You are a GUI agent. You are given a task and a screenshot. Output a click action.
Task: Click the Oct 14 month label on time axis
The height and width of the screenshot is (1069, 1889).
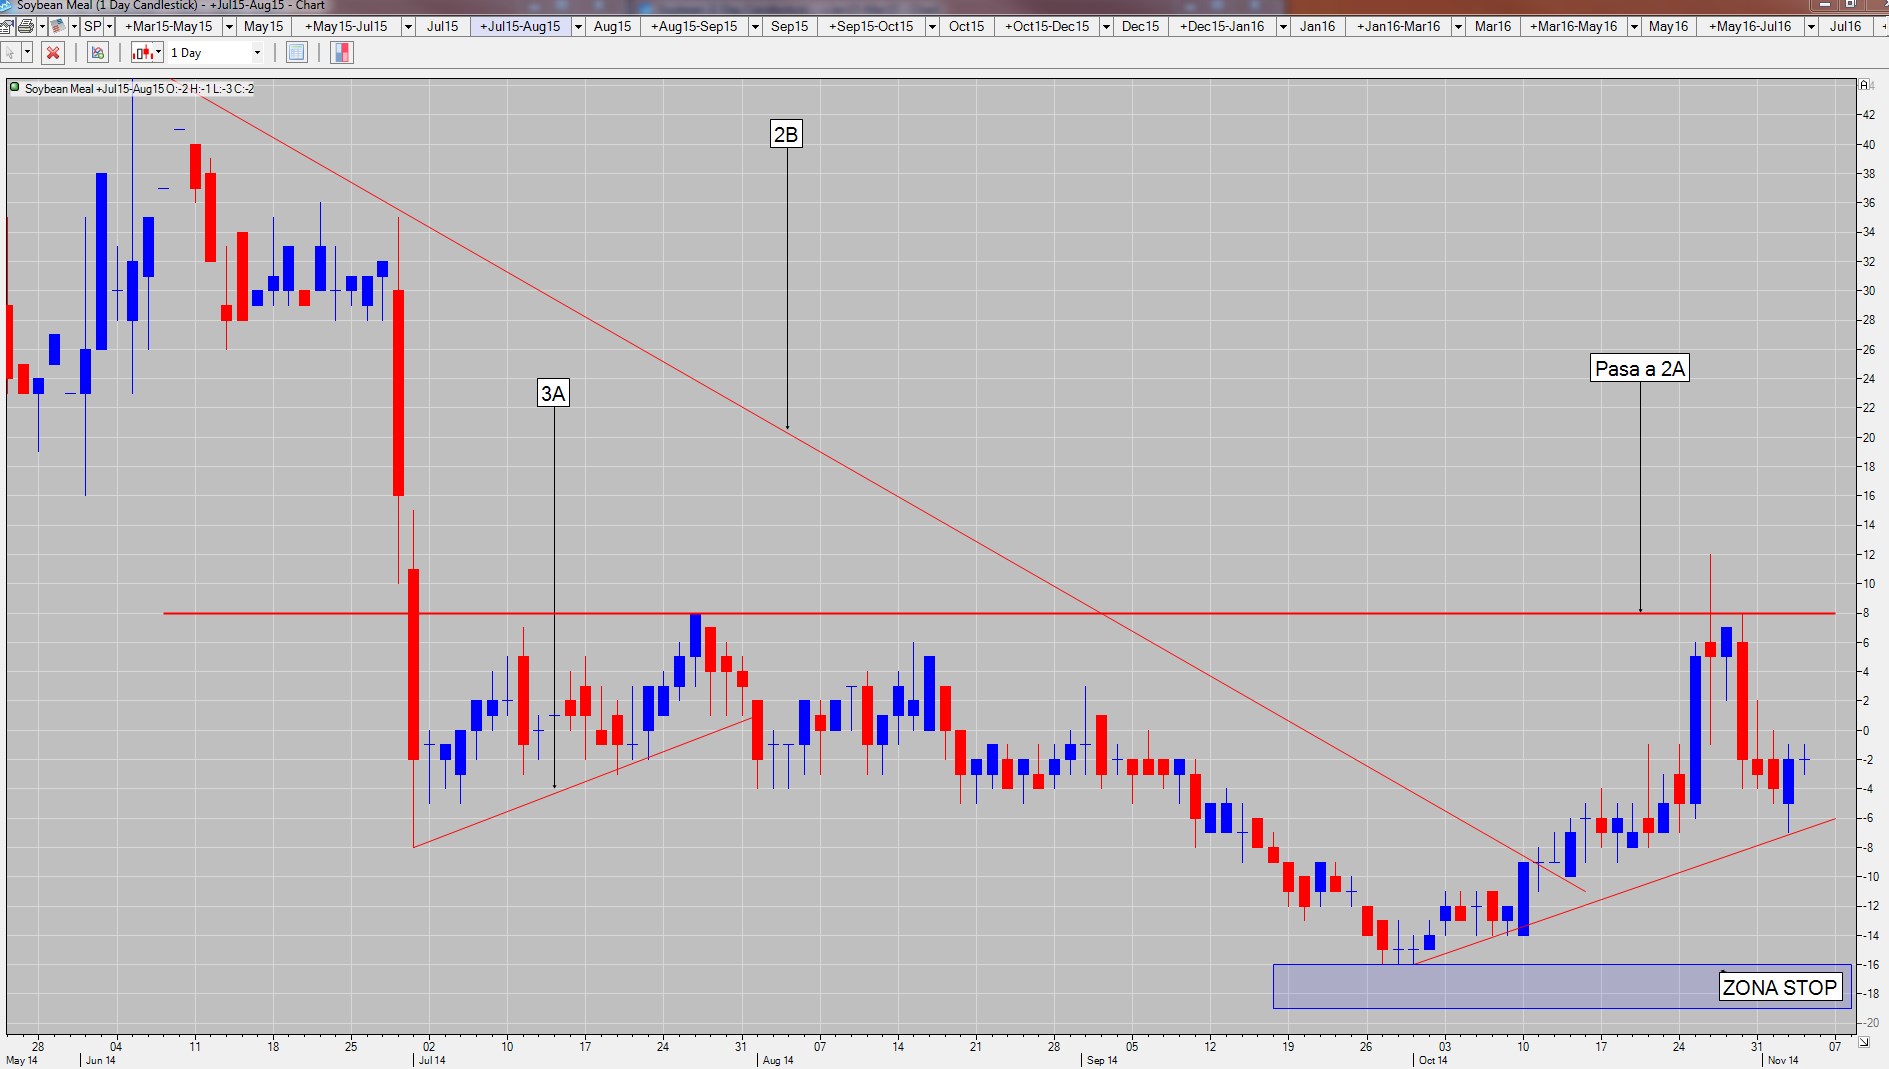tap(1433, 1060)
